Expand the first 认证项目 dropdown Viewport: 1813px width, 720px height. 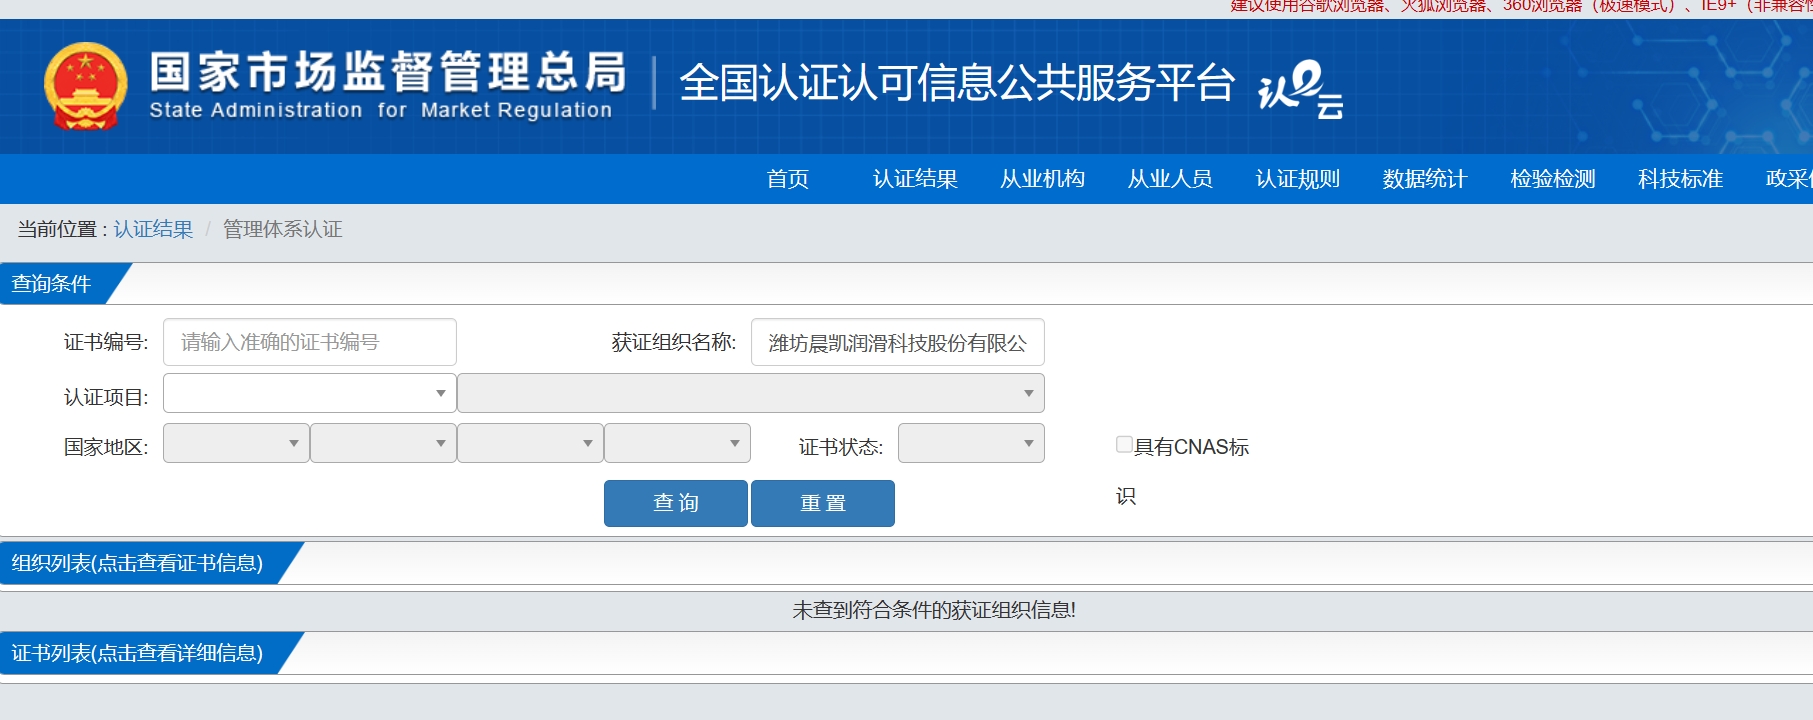[310, 393]
